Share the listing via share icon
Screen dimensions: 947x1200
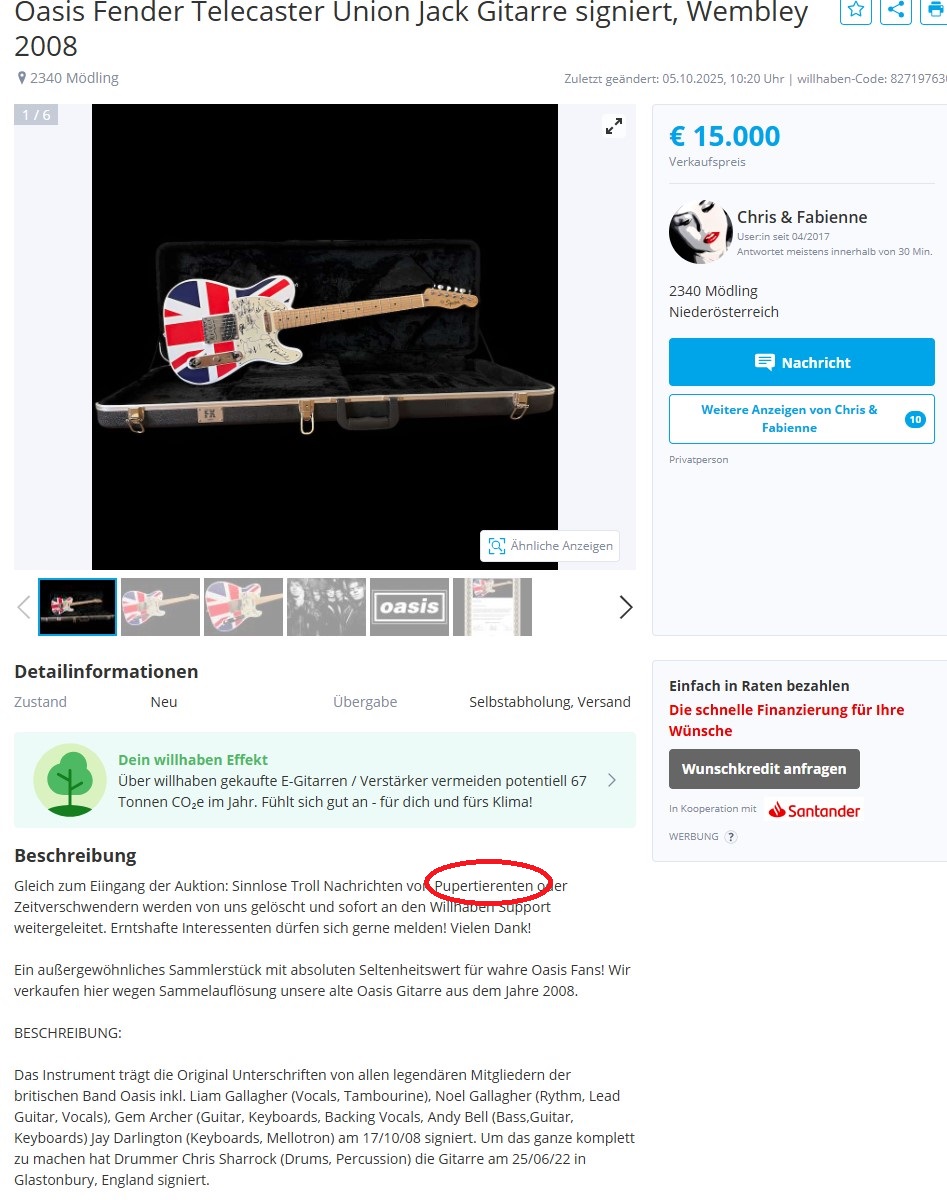[896, 10]
